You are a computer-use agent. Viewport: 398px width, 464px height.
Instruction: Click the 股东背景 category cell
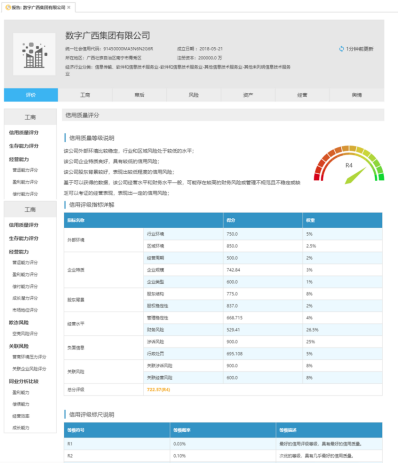click(104, 300)
